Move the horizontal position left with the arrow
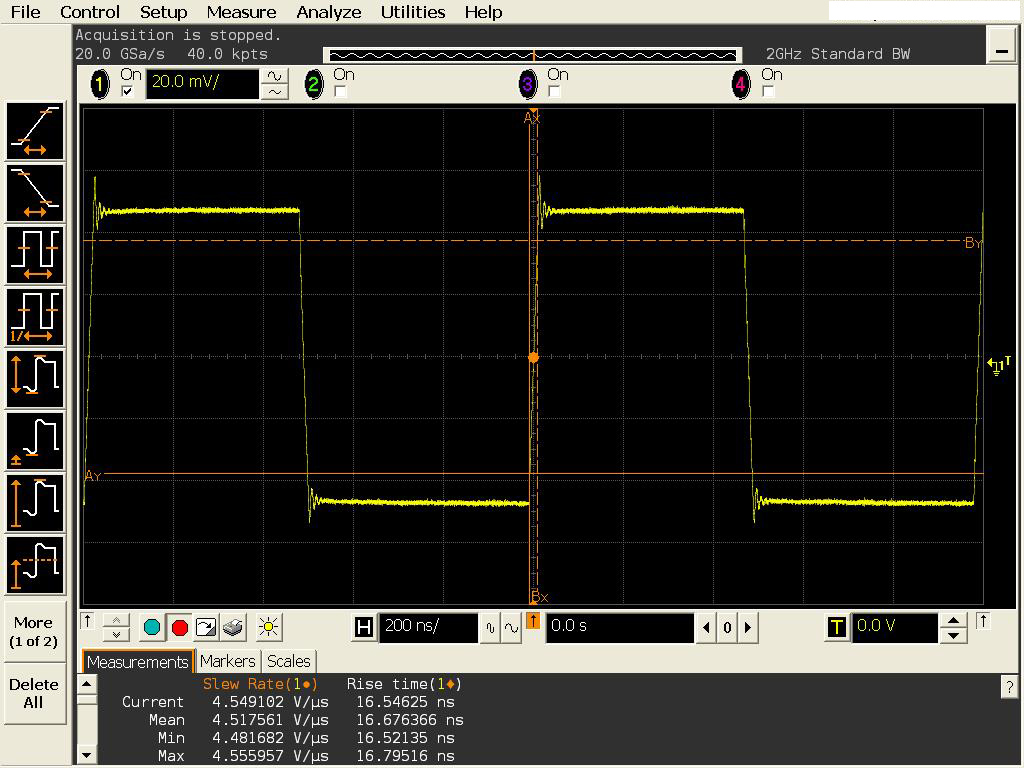This screenshot has width=1024, height=768. point(706,628)
